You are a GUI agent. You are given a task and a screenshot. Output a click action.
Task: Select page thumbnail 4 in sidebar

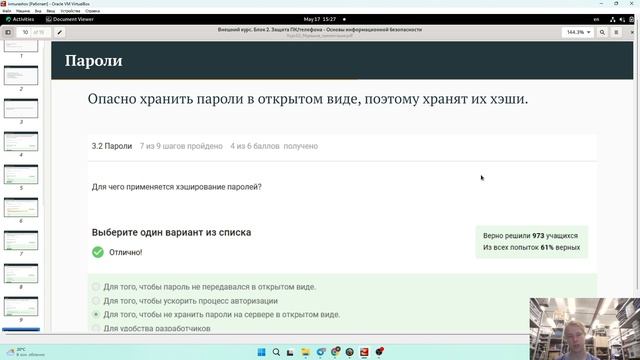(x=21, y=142)
